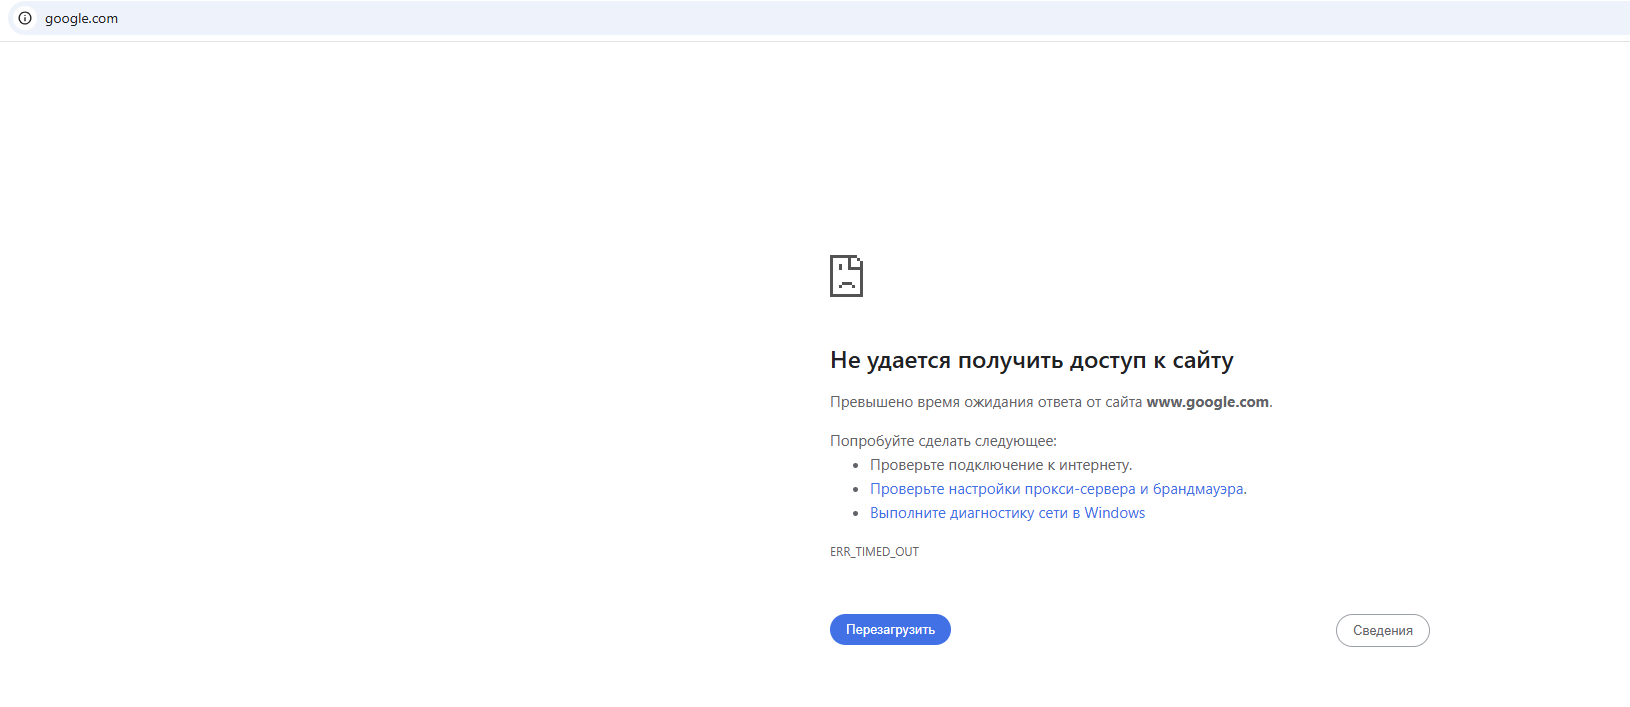Image resolution: width=1630 pixels, height=707 pixels.
Task: Click the ERR_TIMED_OUT error code text
Action: (x=874, y=552)
